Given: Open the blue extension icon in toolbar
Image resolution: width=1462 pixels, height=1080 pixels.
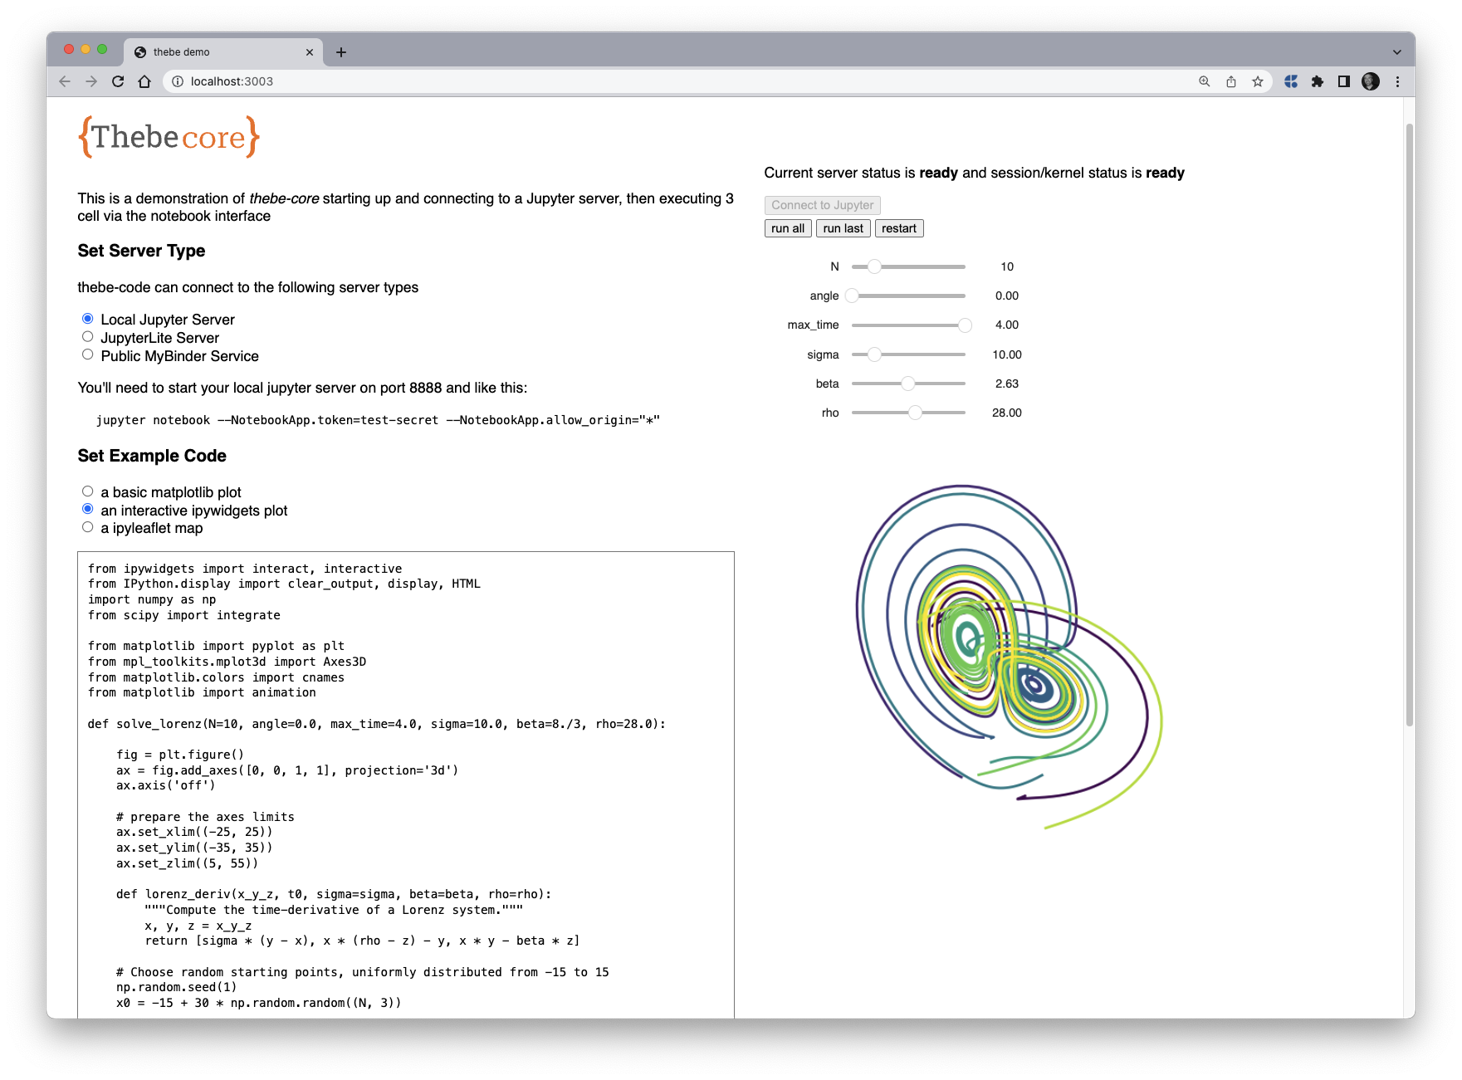Looking at the screenshot, I should 1291,82.
